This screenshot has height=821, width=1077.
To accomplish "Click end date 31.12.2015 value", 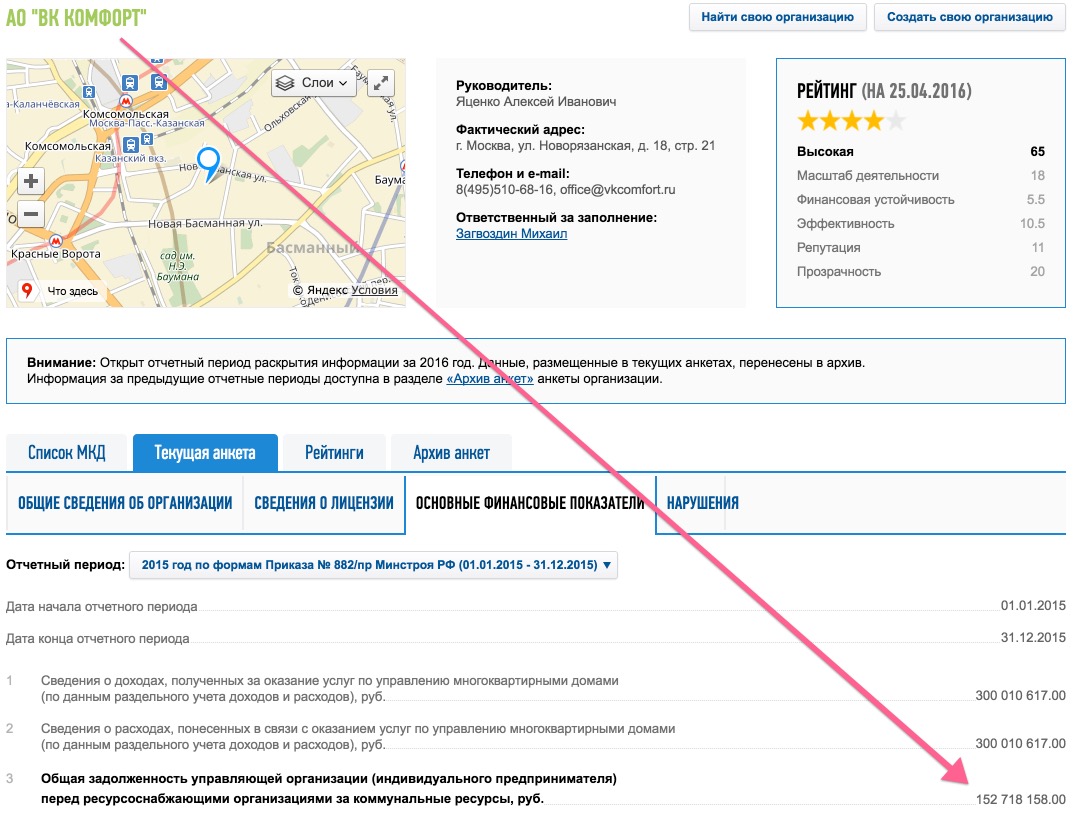I will click(x=1032, y=638).
